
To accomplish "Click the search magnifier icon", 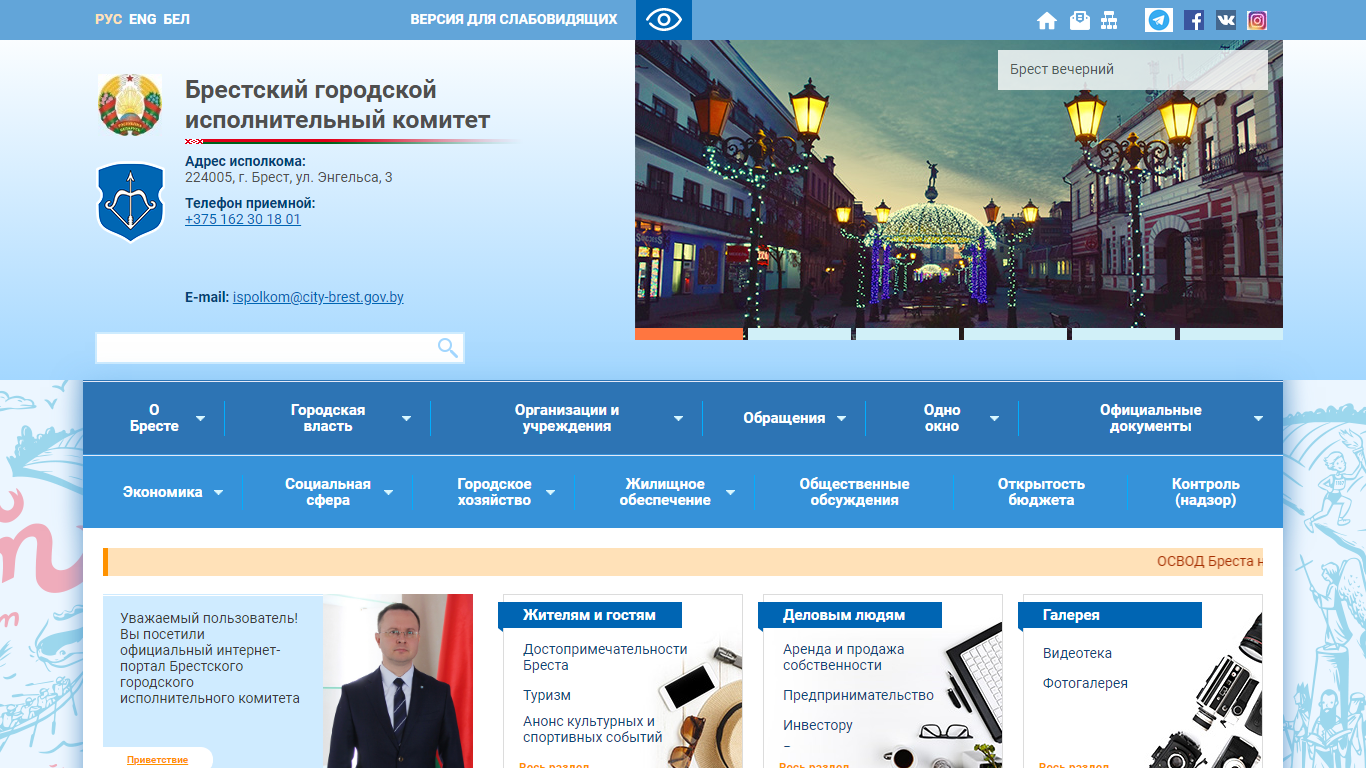I will [x=447, y=348].
